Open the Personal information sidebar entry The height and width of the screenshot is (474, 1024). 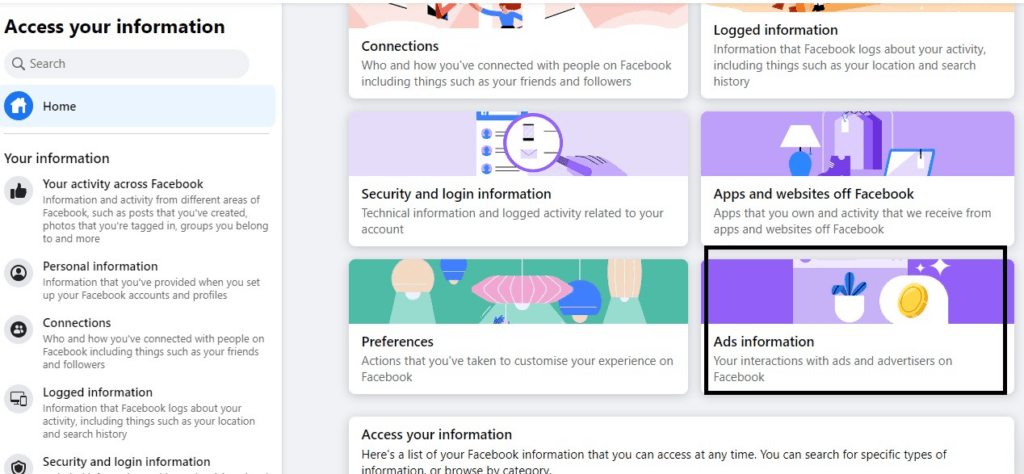tap(138, 280)
